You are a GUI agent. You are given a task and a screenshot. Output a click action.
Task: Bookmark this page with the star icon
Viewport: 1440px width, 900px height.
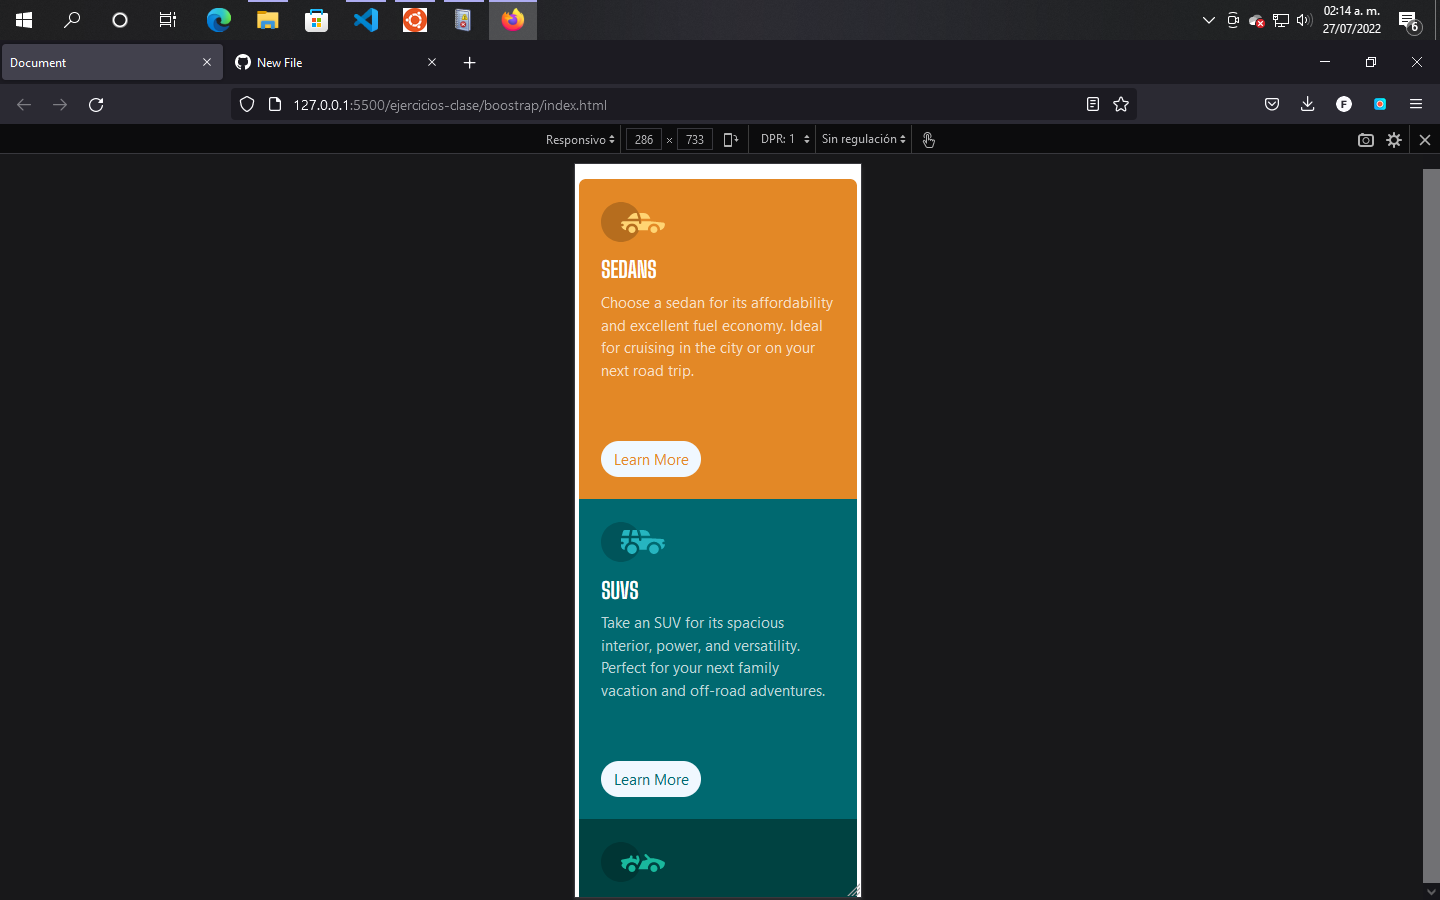[x=1120, y=104]
